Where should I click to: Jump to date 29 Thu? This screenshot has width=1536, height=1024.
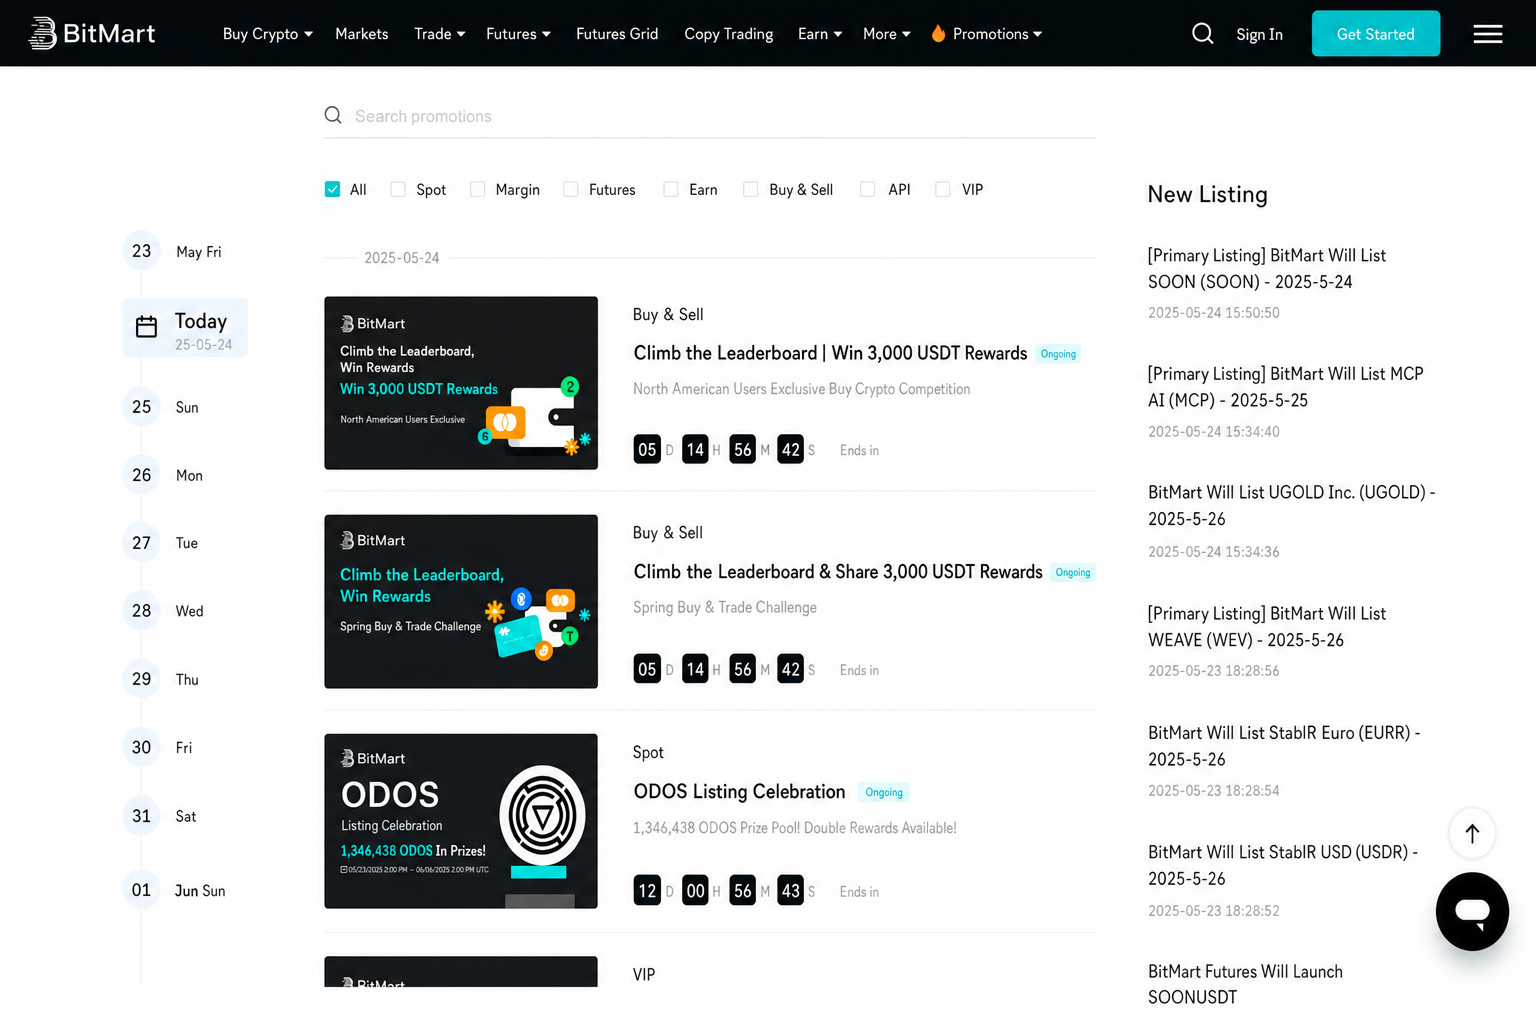[162, 679]
